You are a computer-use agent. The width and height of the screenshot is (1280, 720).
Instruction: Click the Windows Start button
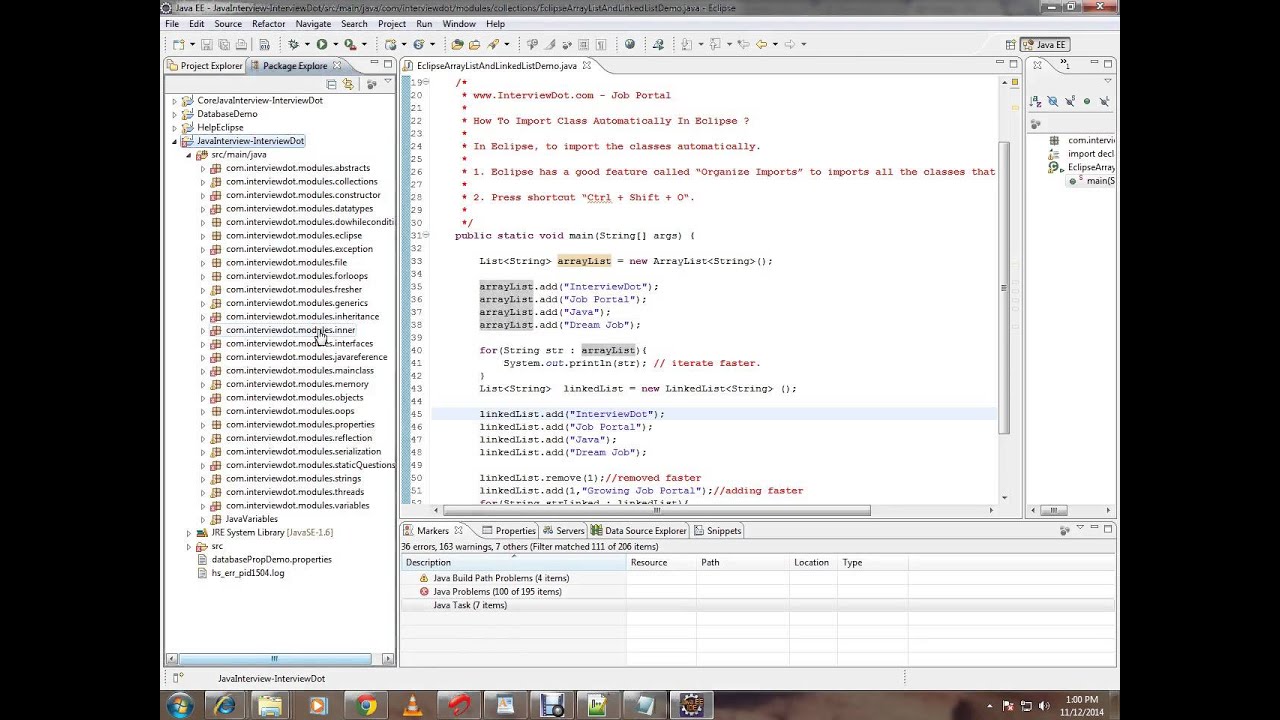point(181,705)
